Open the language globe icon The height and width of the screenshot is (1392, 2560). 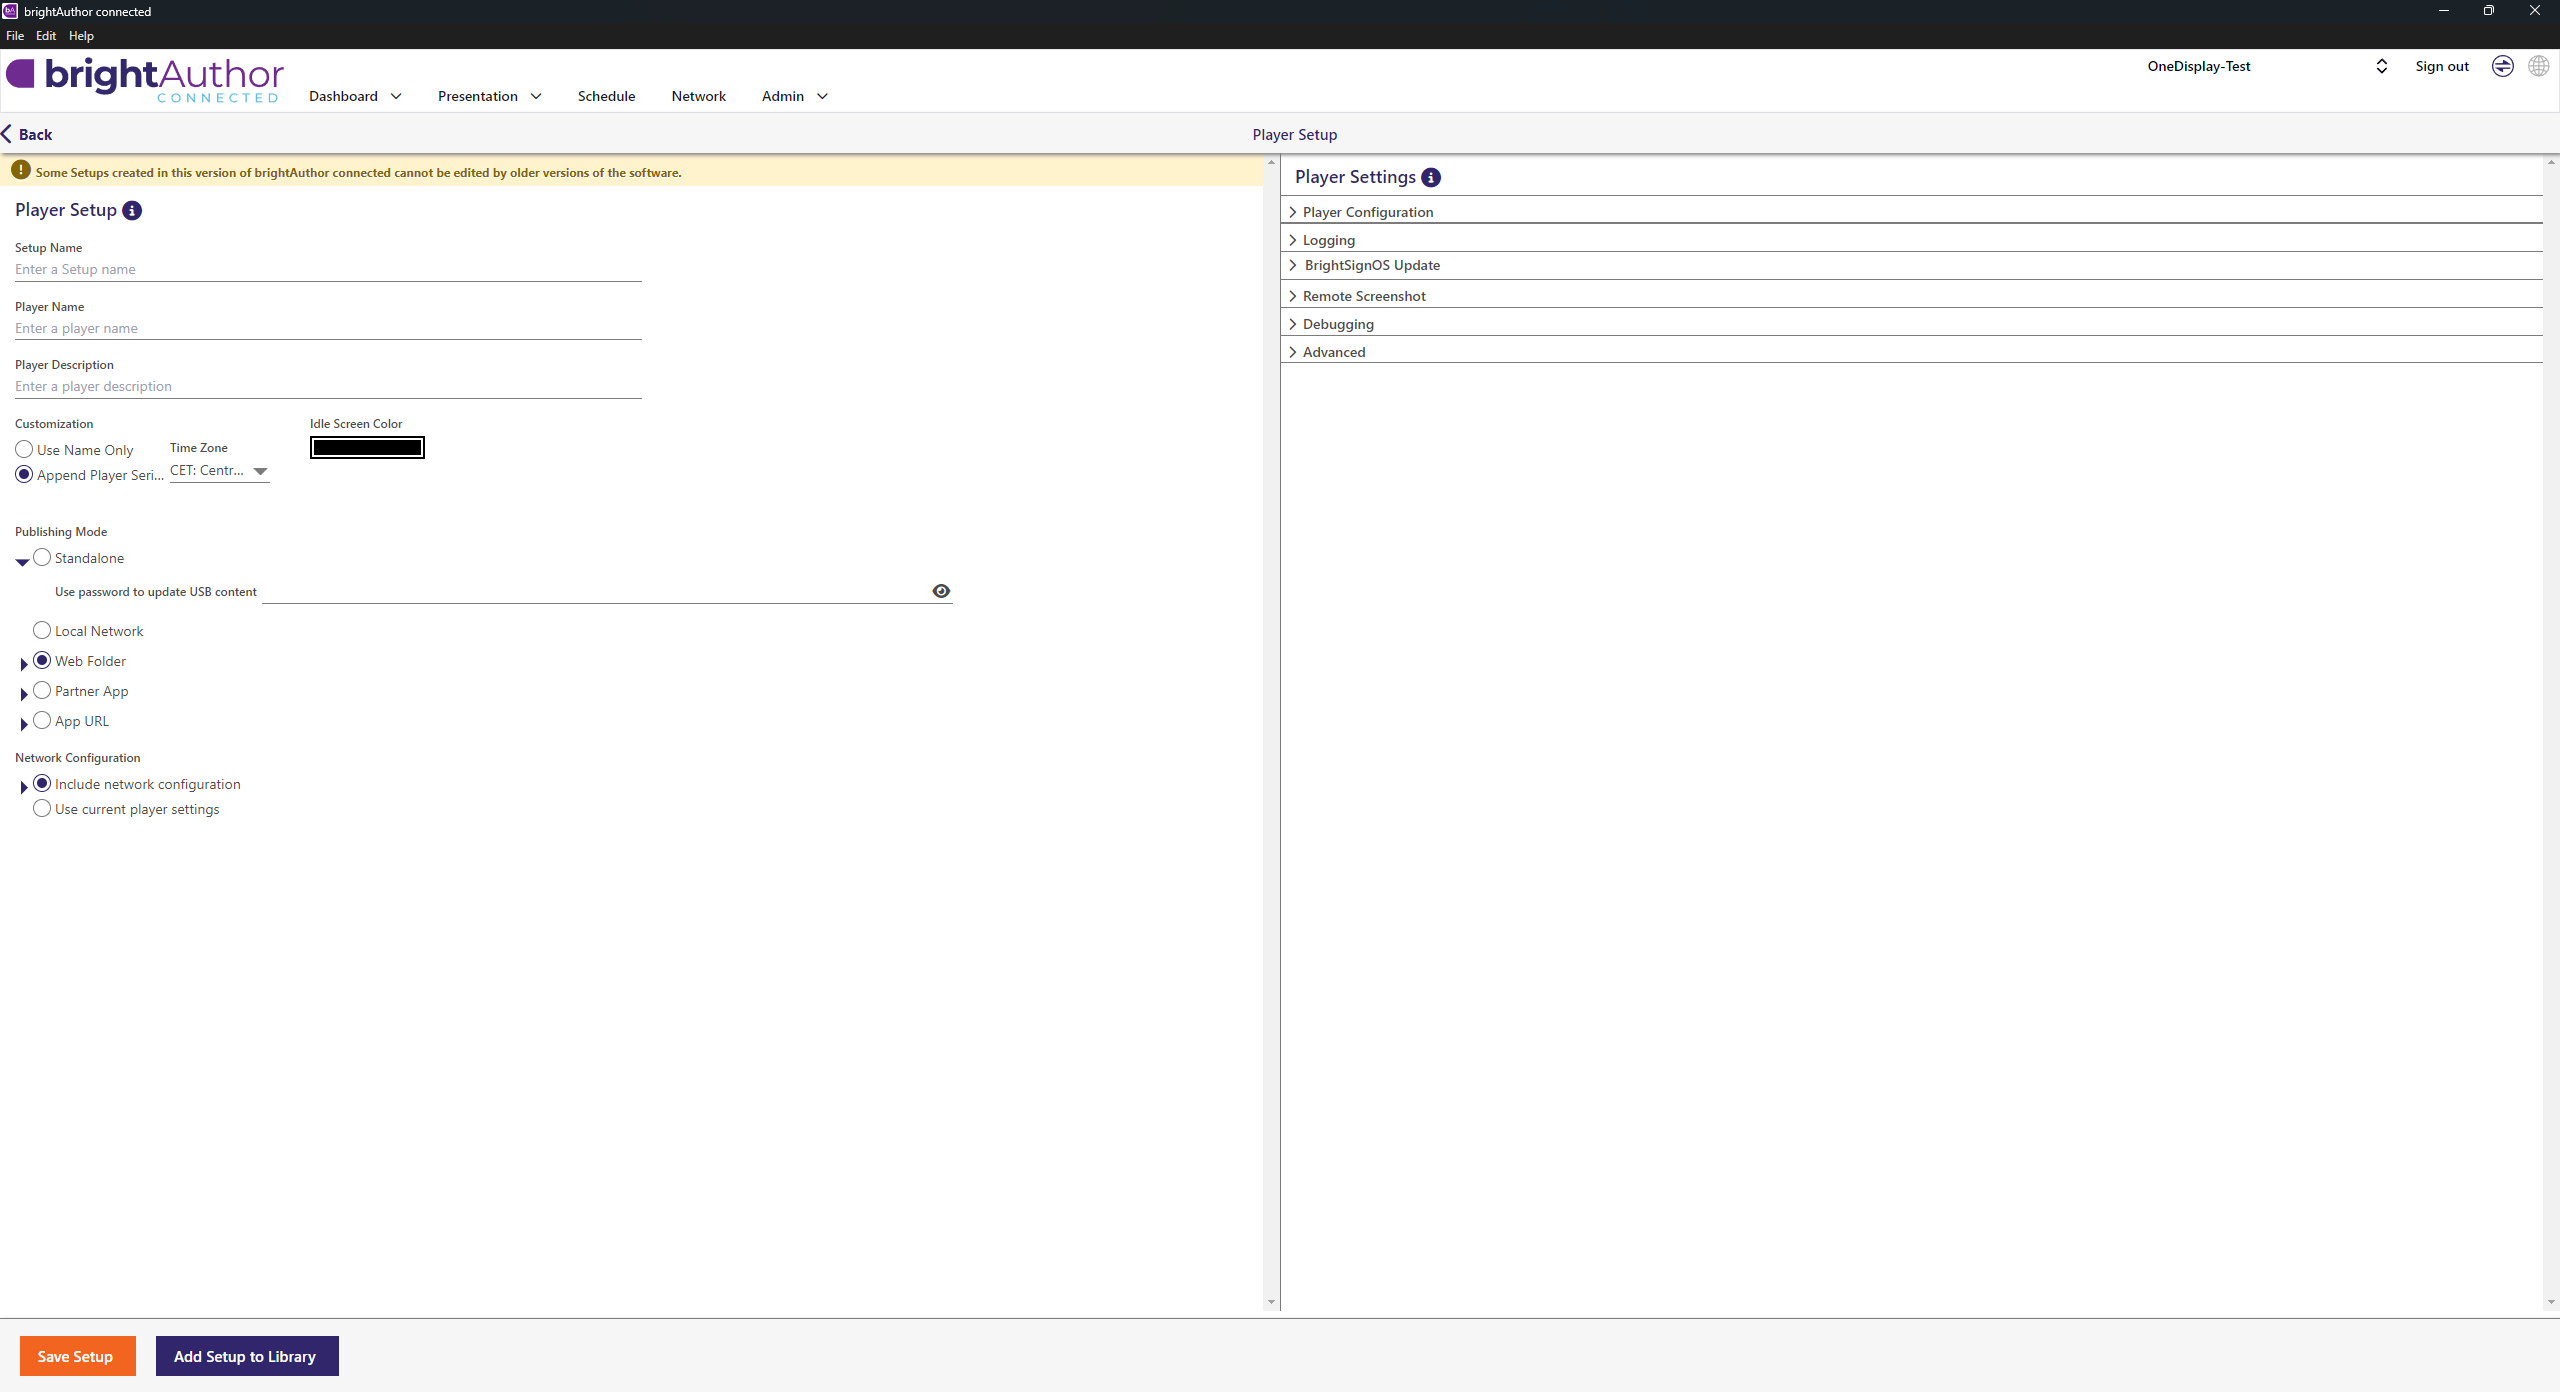coord(2538,66)
